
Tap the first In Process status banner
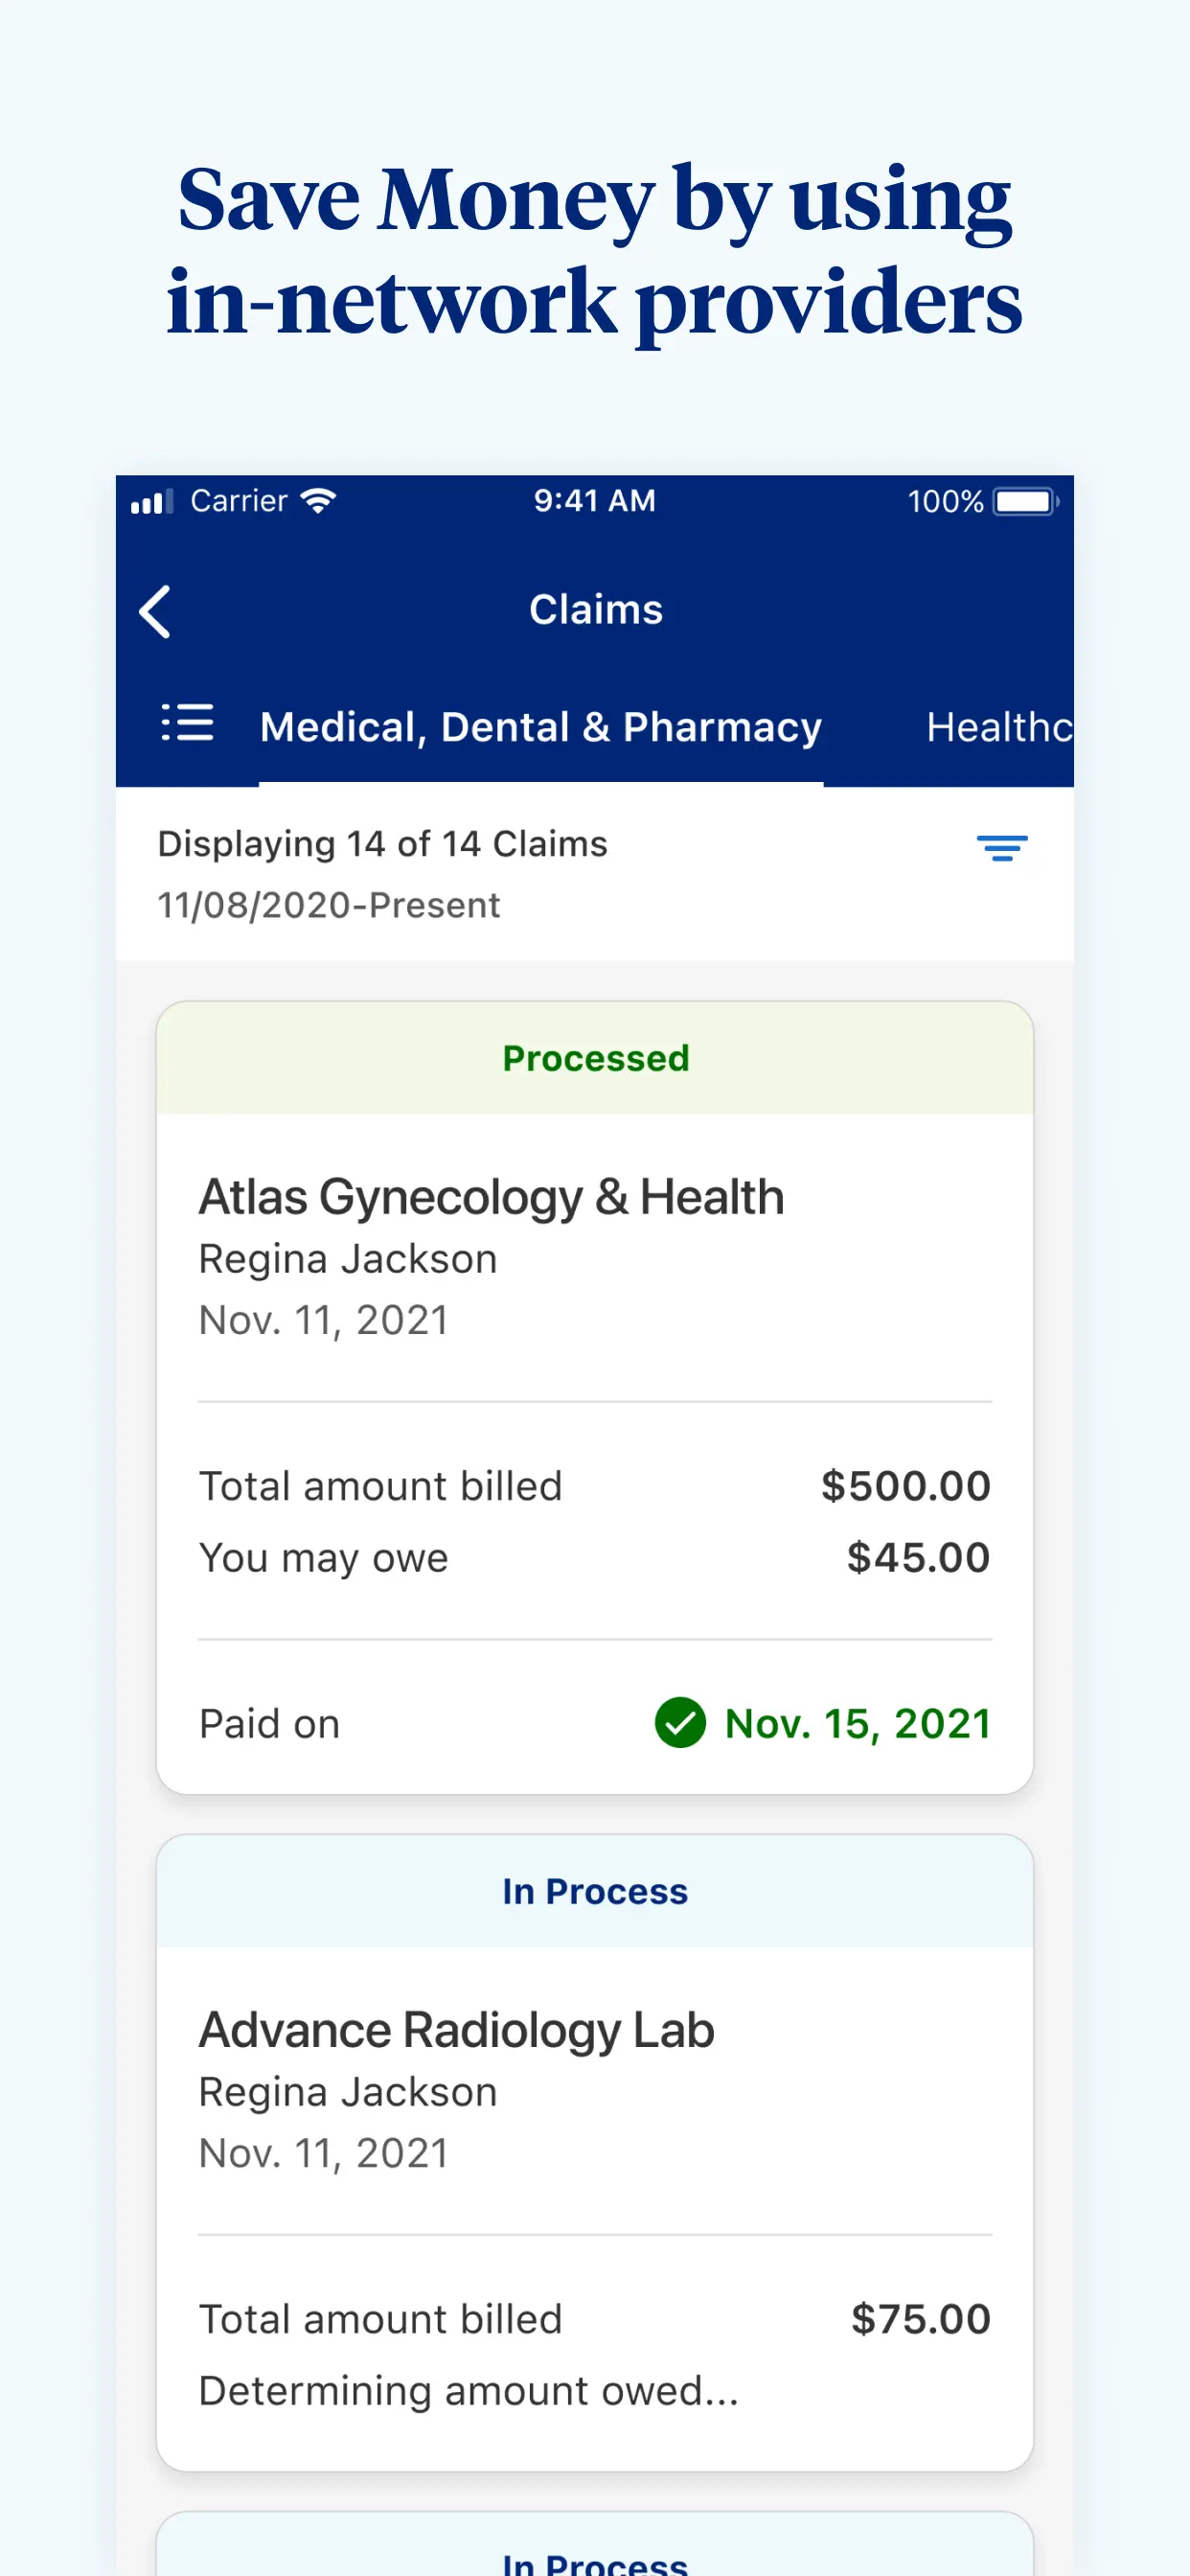click(595, 1891)
